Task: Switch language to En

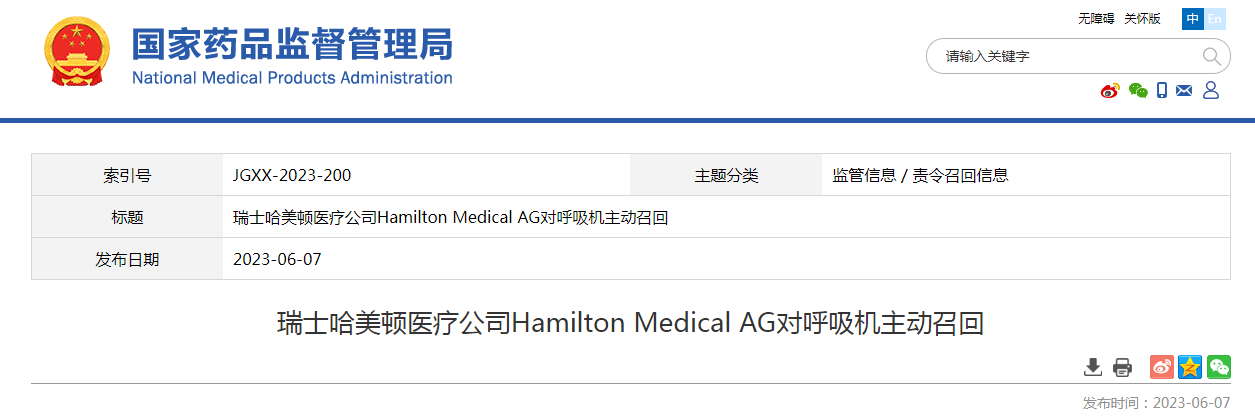Action: pos(1215,19)
